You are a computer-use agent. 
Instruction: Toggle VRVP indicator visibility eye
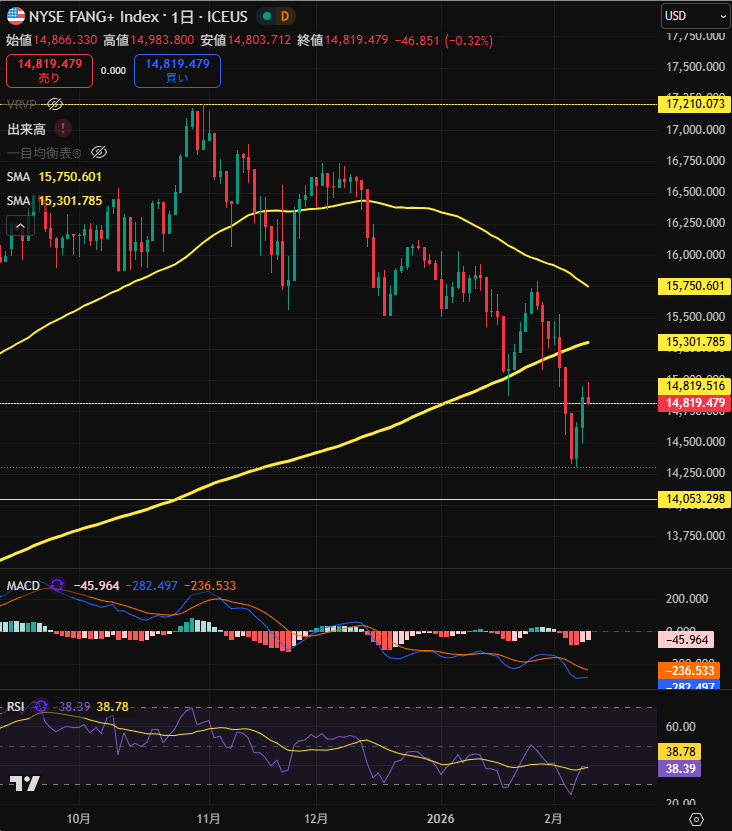pos(56,104)
